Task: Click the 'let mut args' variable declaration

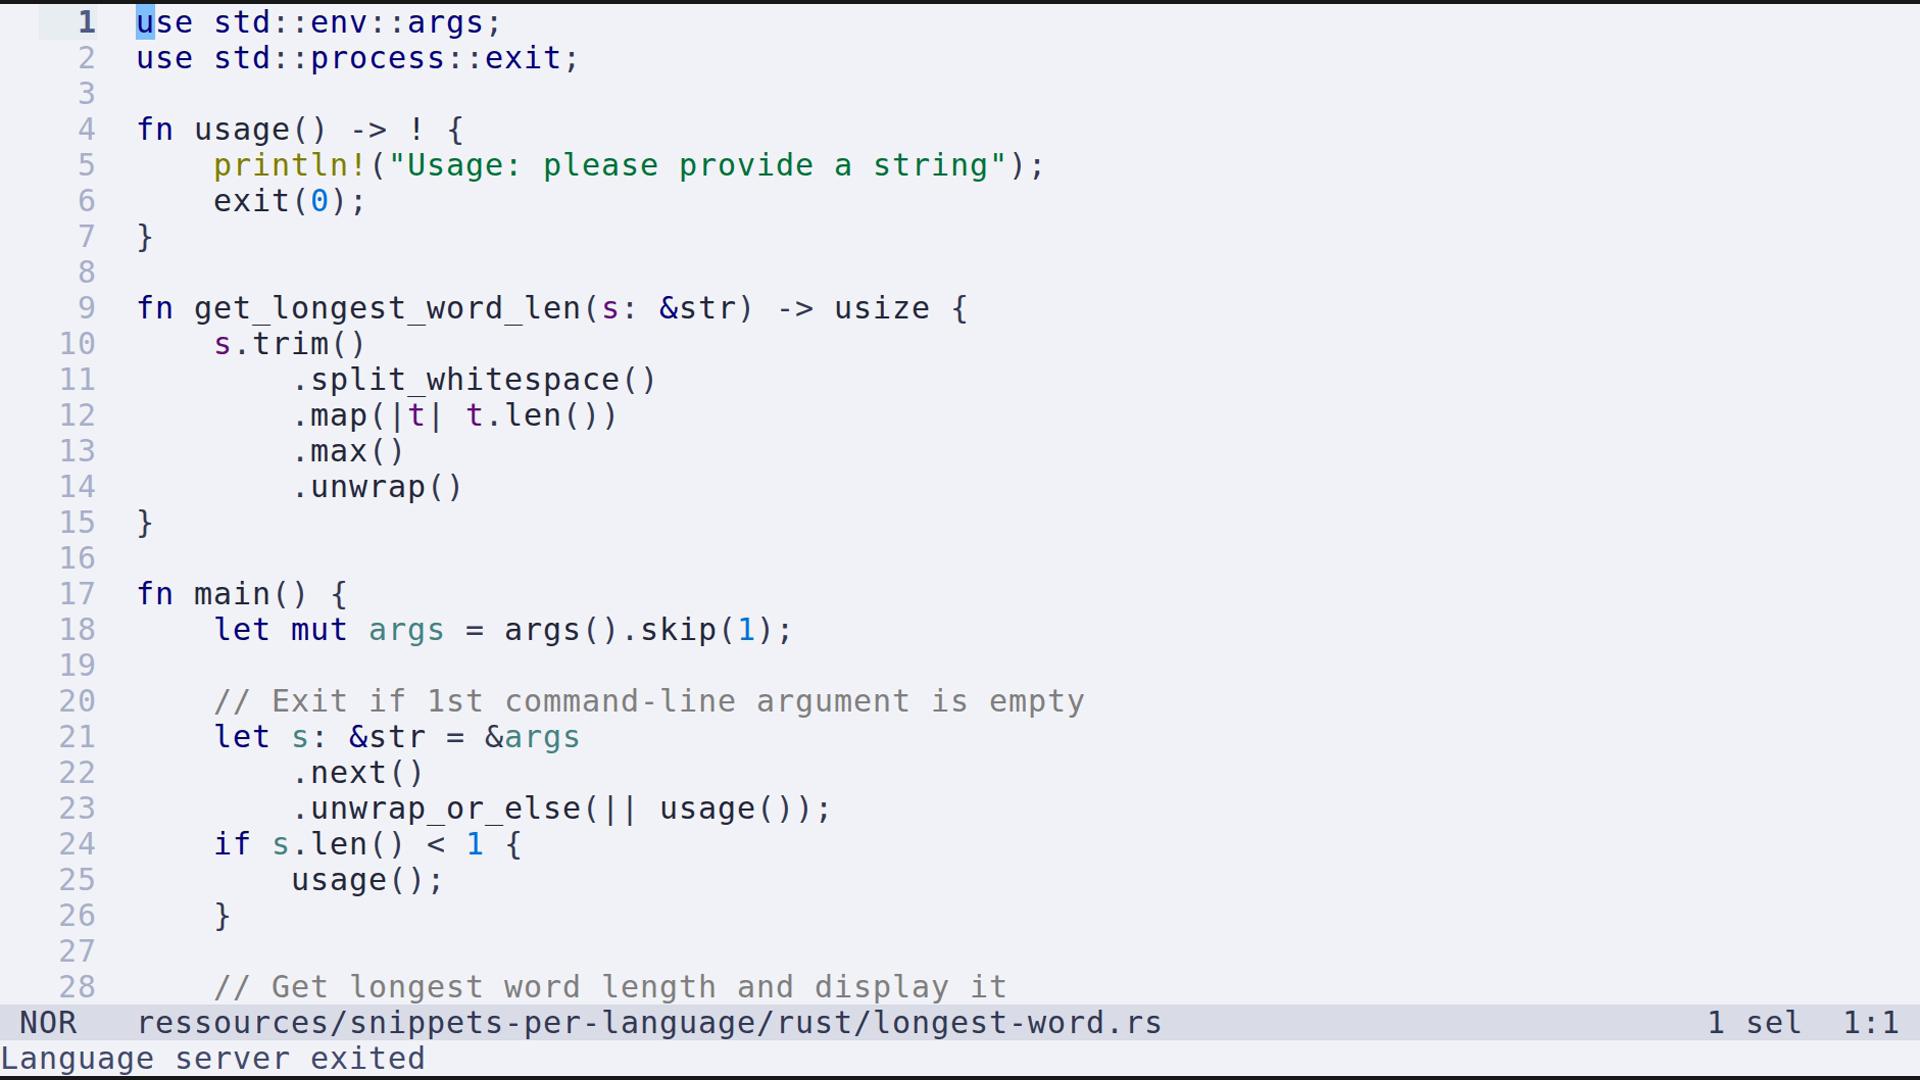Action: (x=329, y=630)
